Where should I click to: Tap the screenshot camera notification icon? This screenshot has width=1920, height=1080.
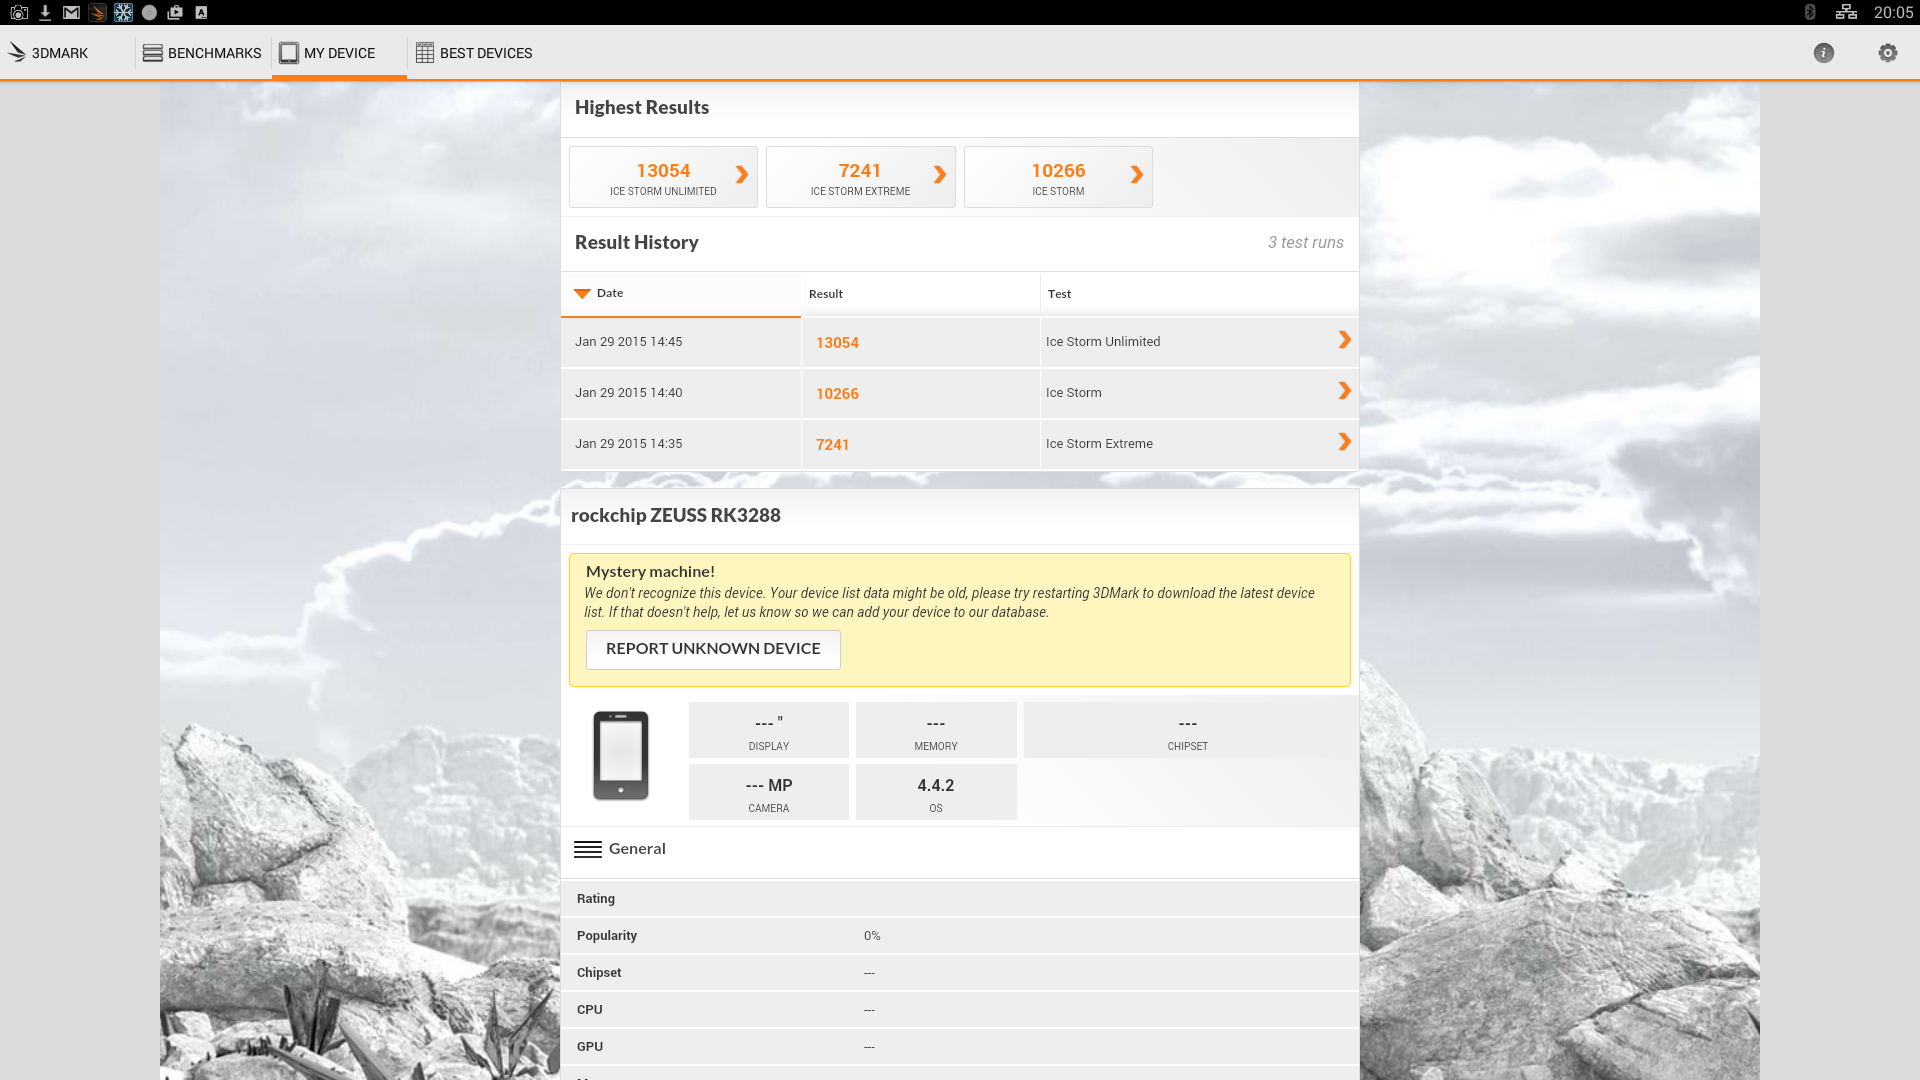coord(19,12)
